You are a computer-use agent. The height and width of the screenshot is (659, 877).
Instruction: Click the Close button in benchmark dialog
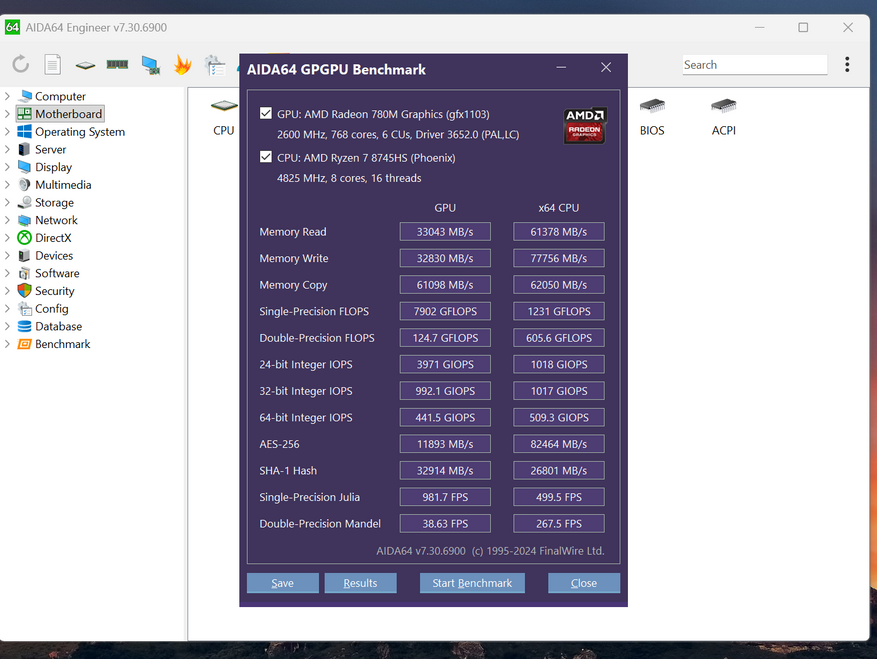pyautogui.click(x=584, y=583)
